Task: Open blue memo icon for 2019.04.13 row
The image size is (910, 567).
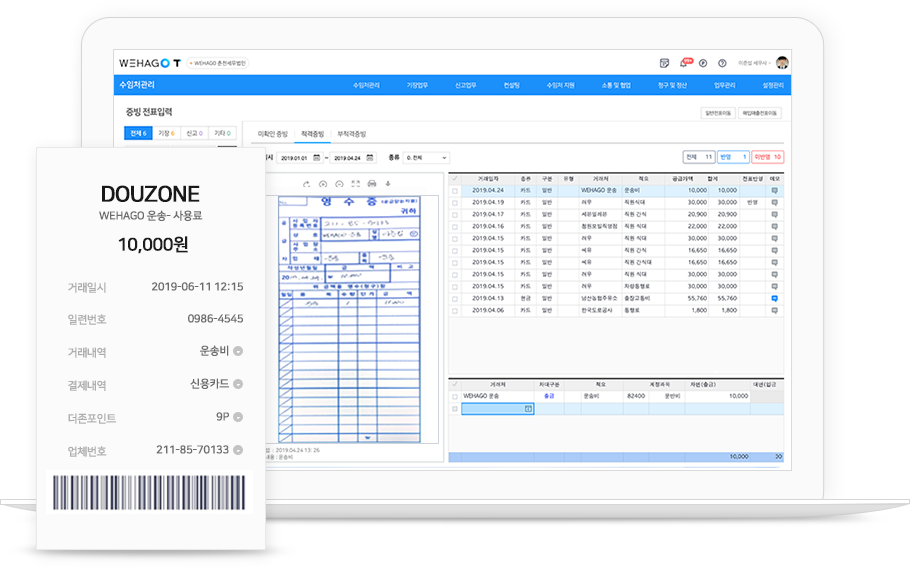Action: coord(774,298)
